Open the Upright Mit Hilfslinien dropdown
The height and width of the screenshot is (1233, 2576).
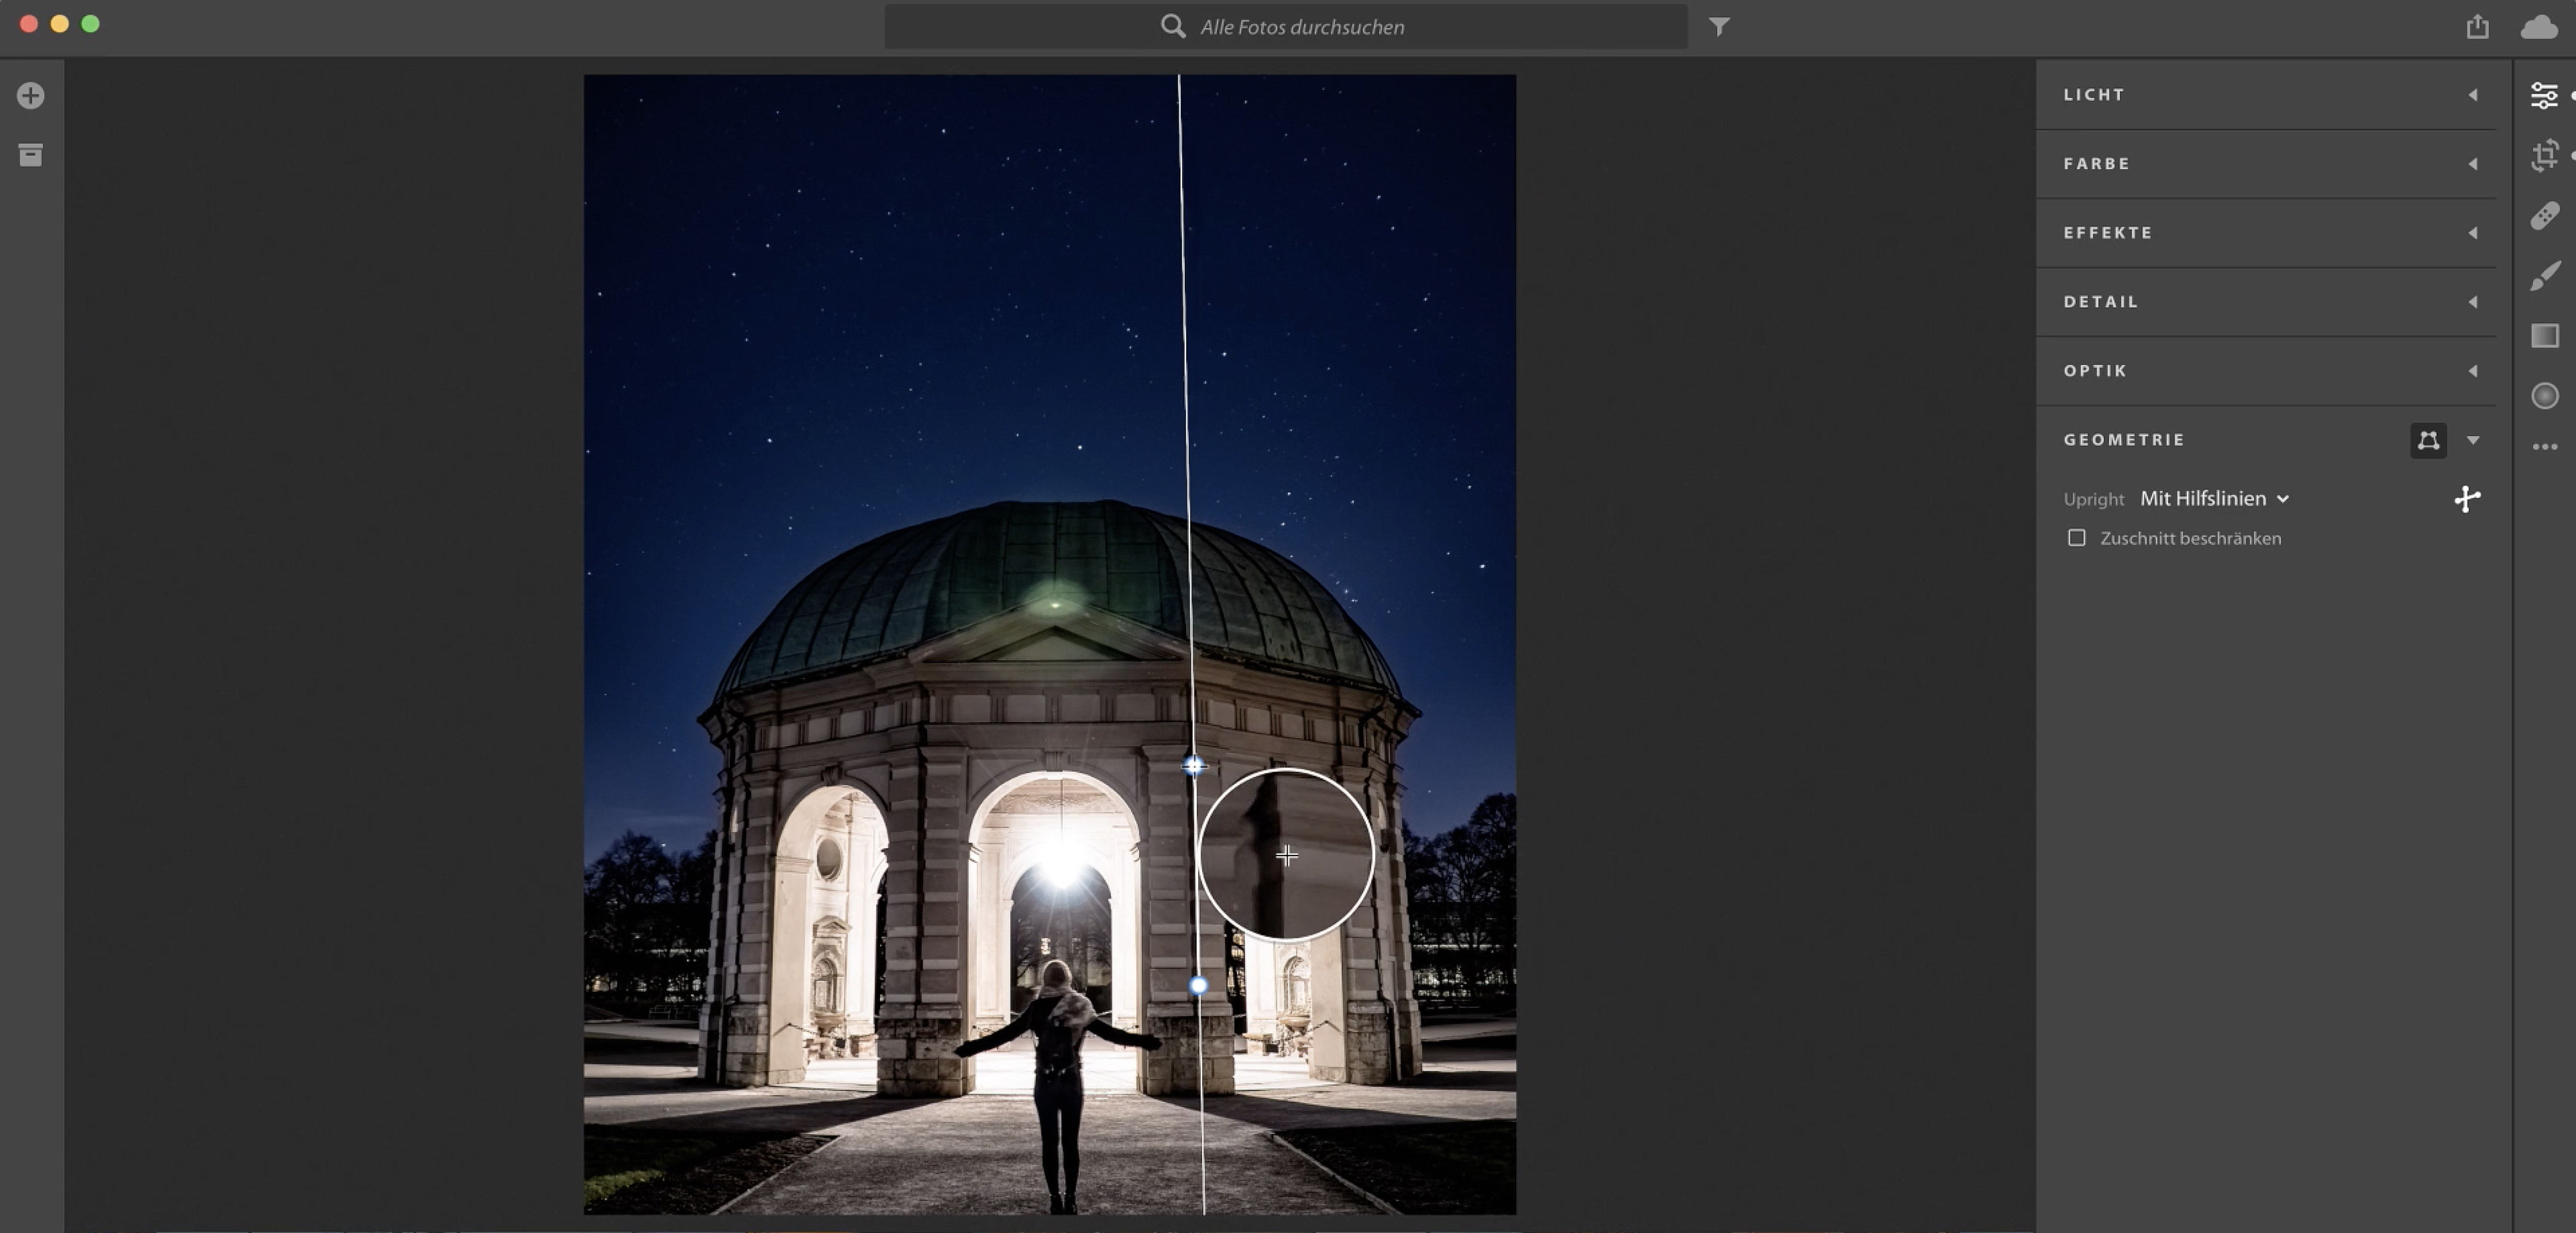pos(2213,499)
